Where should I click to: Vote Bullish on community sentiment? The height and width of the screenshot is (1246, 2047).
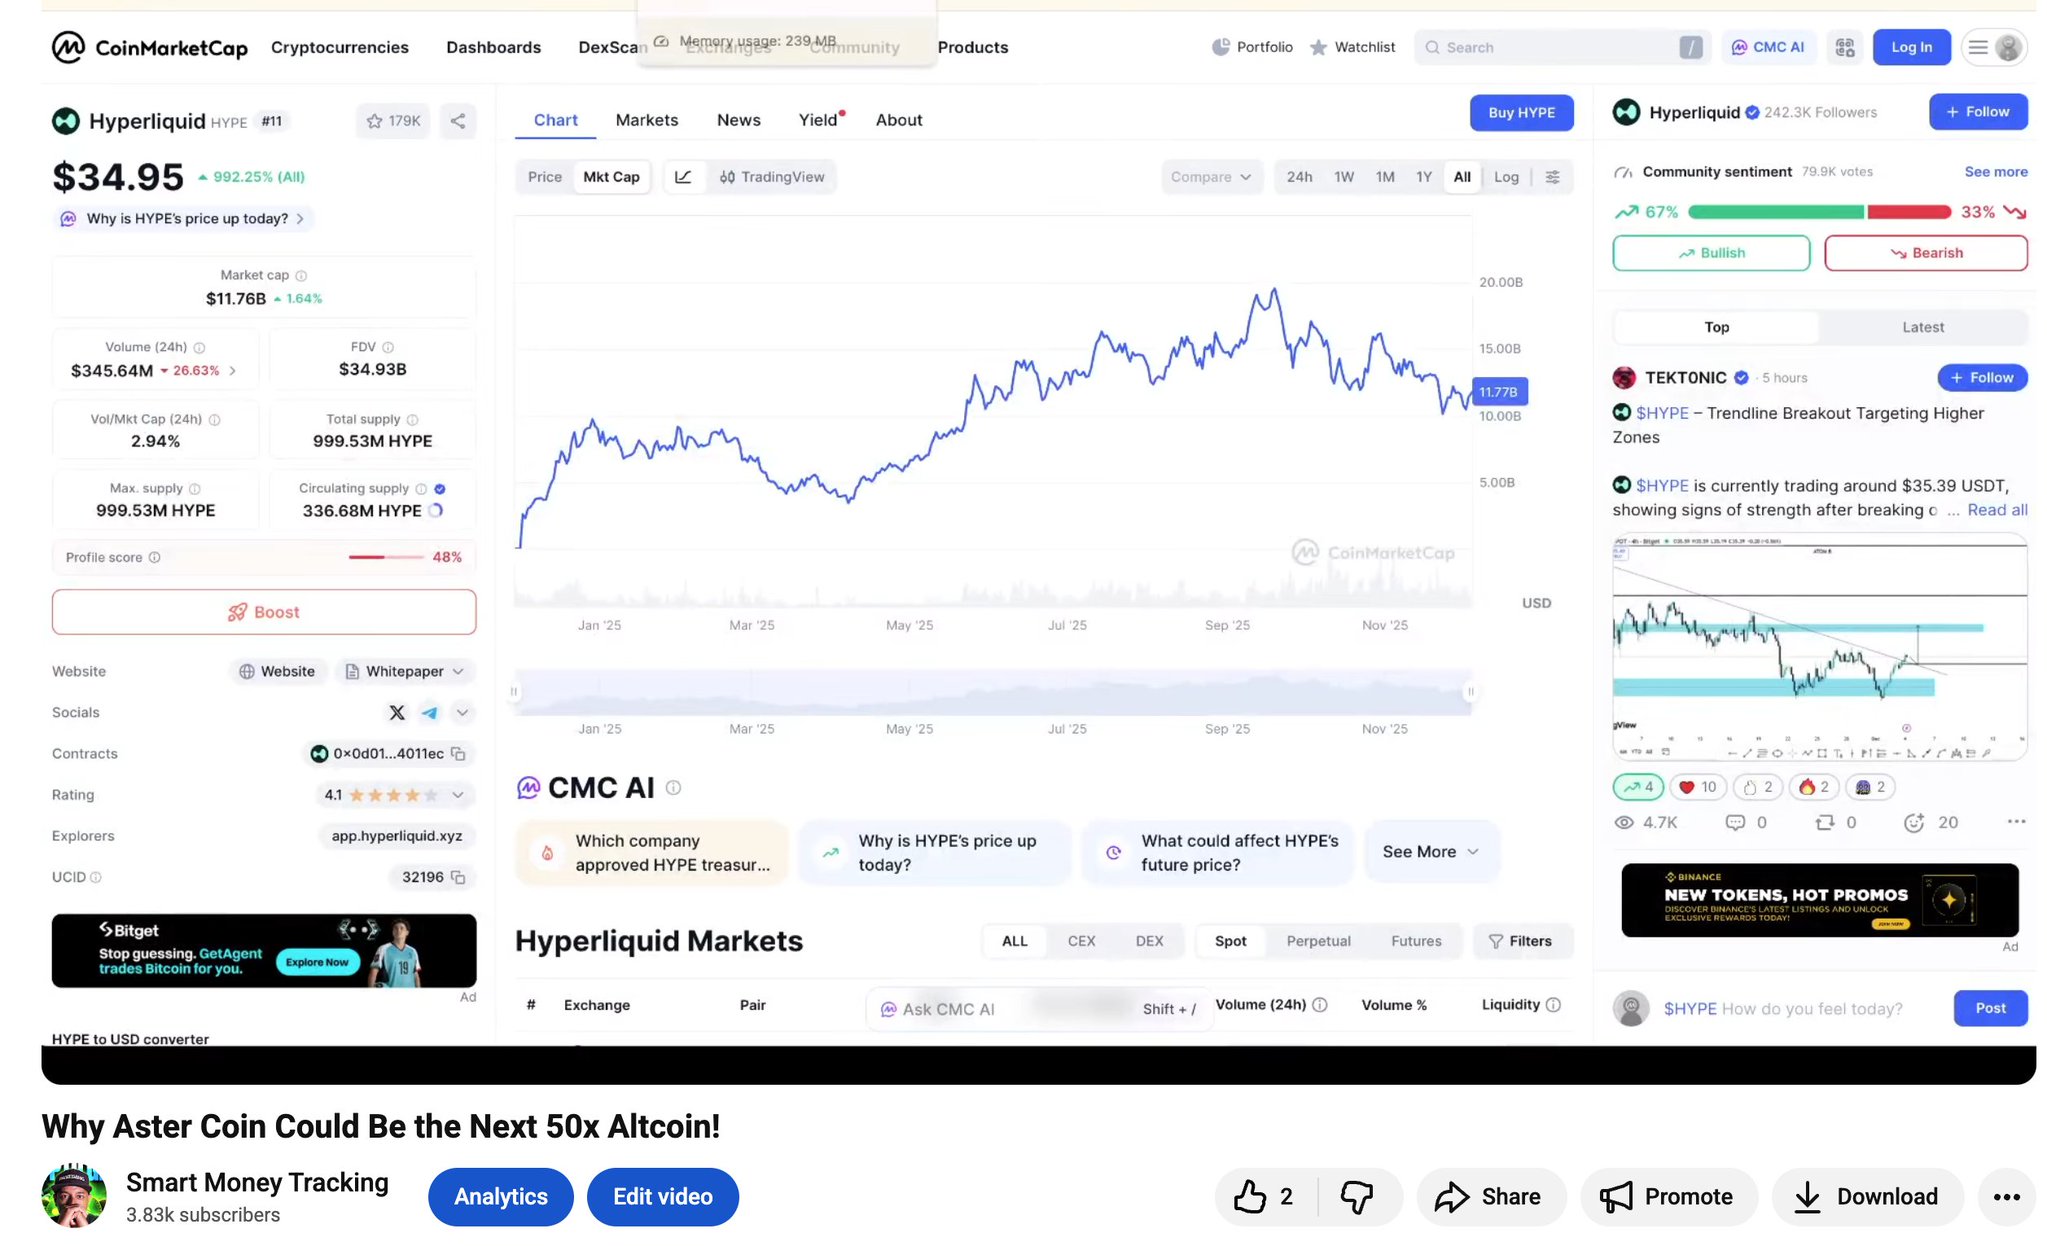tap(1710, 253)
